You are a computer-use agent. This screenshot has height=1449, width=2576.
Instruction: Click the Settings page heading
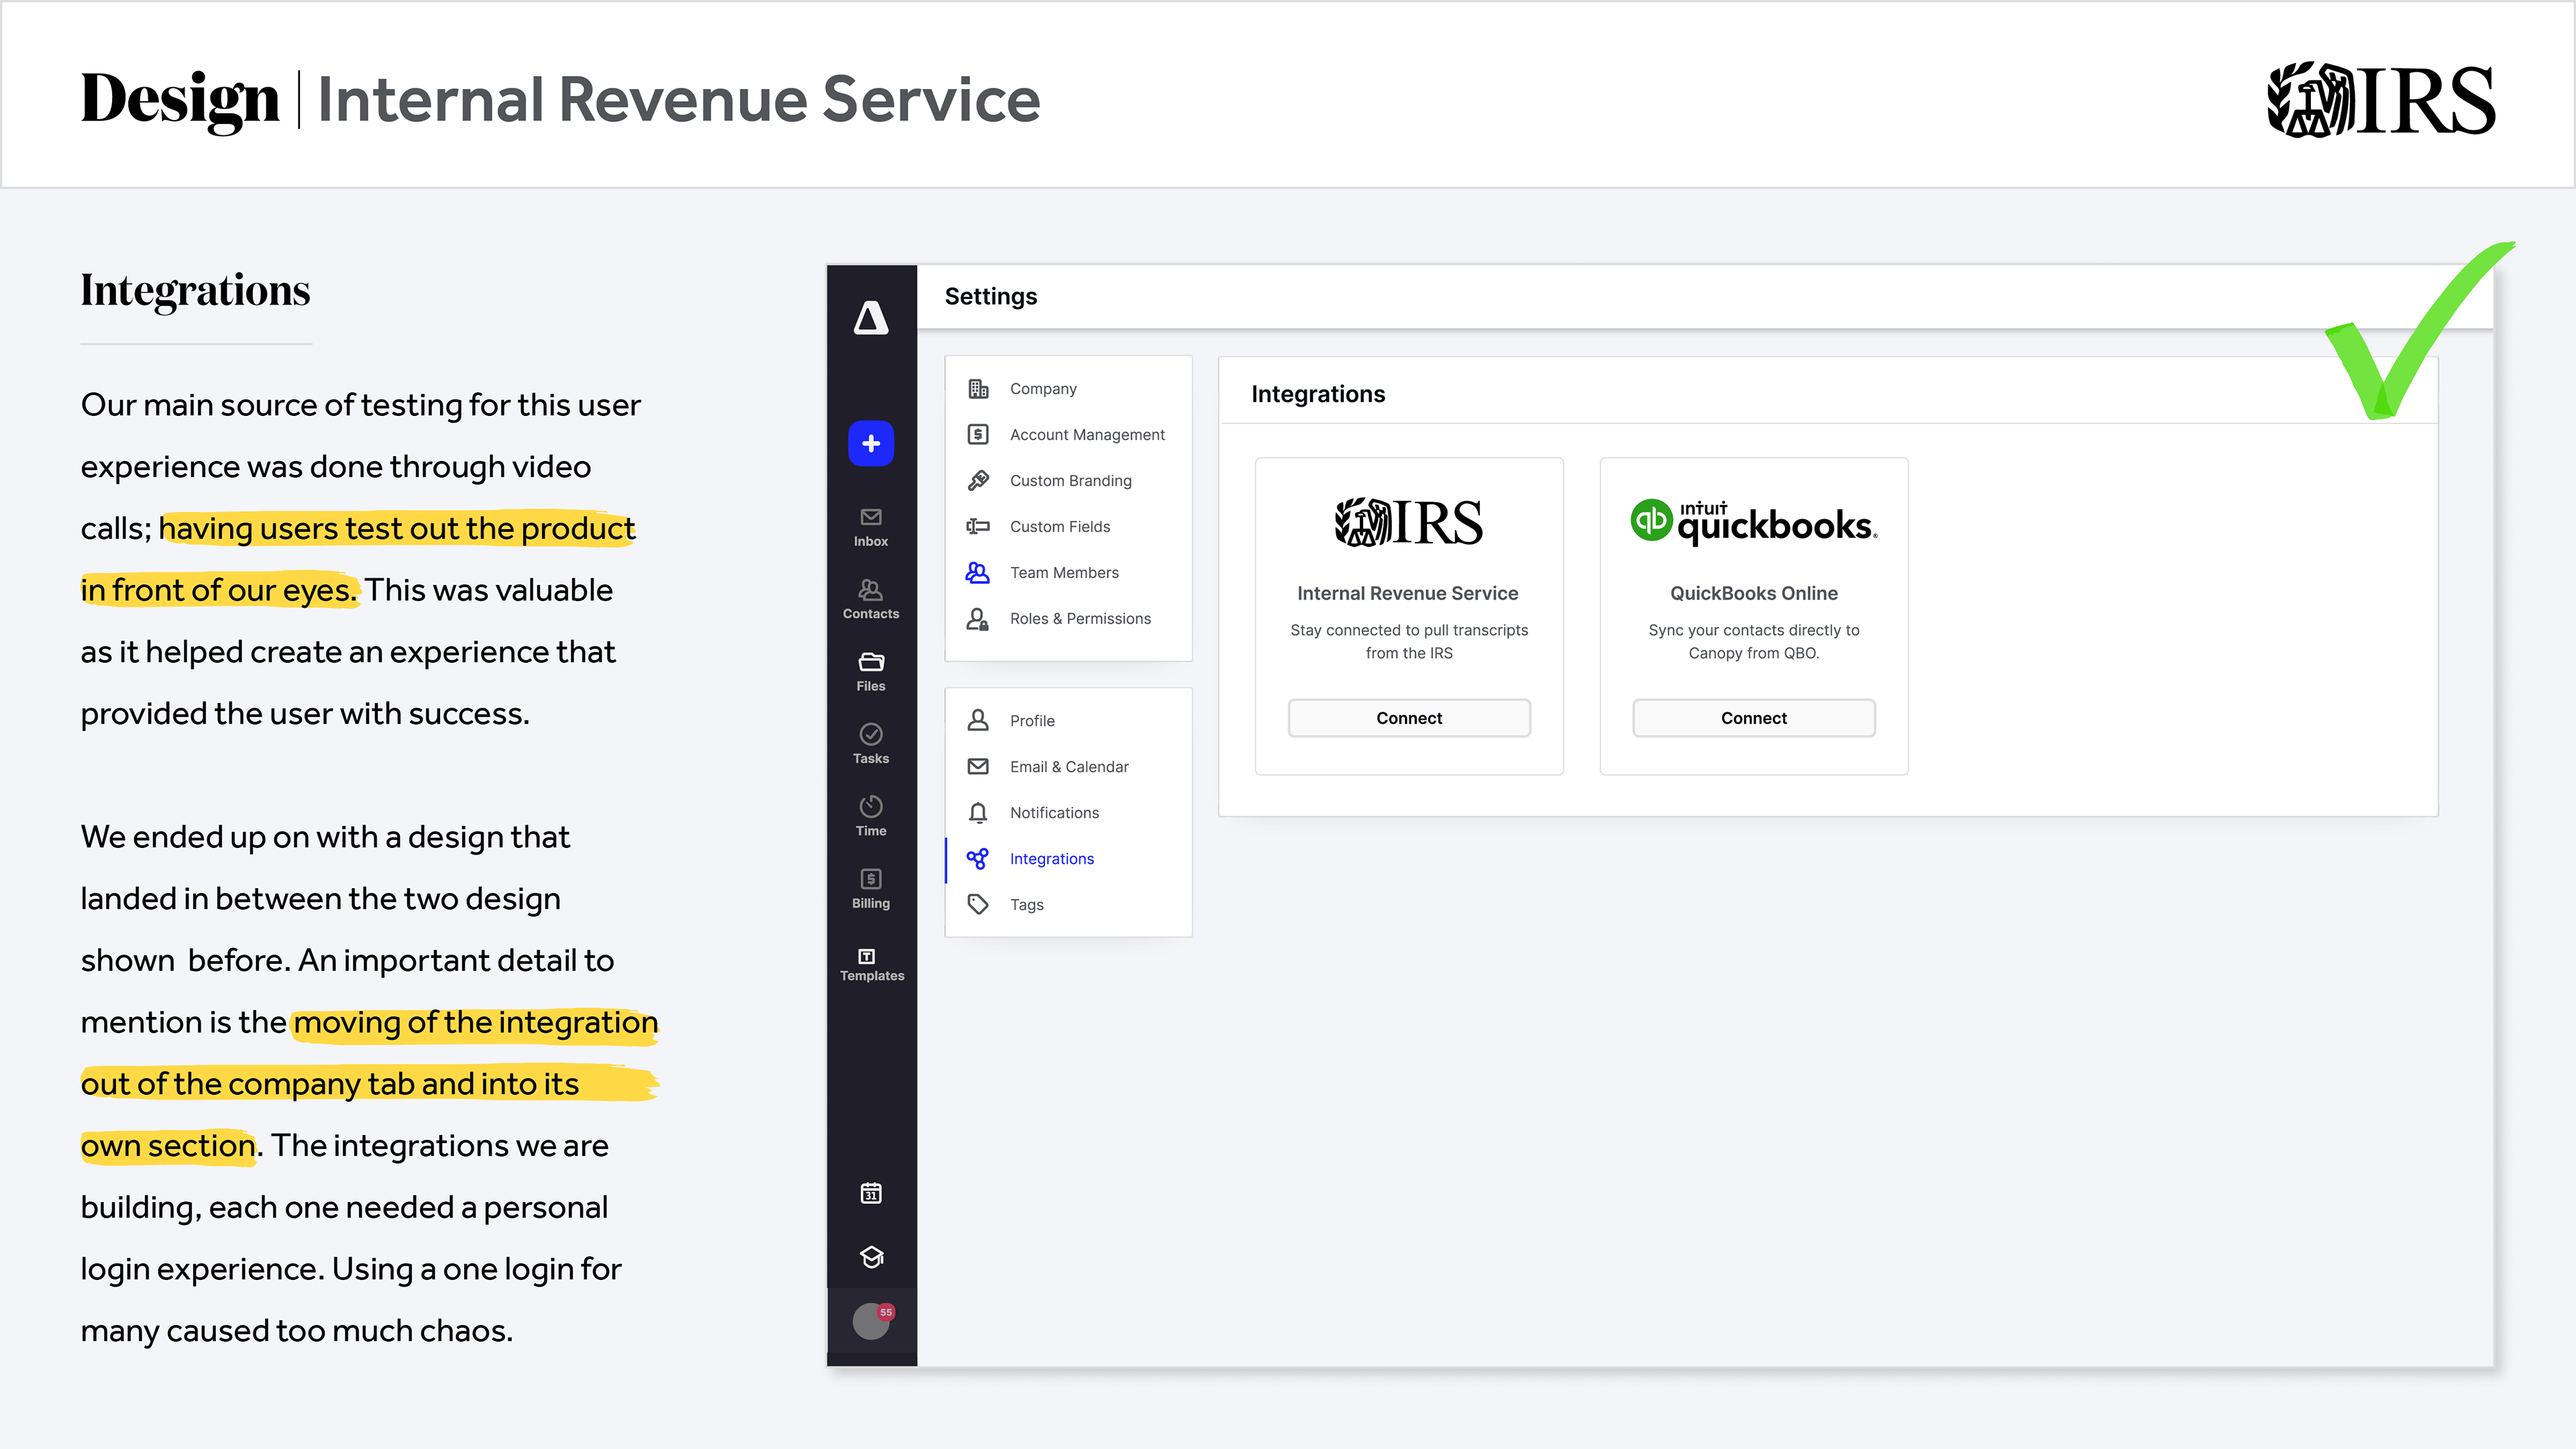(x=991, y=296)
